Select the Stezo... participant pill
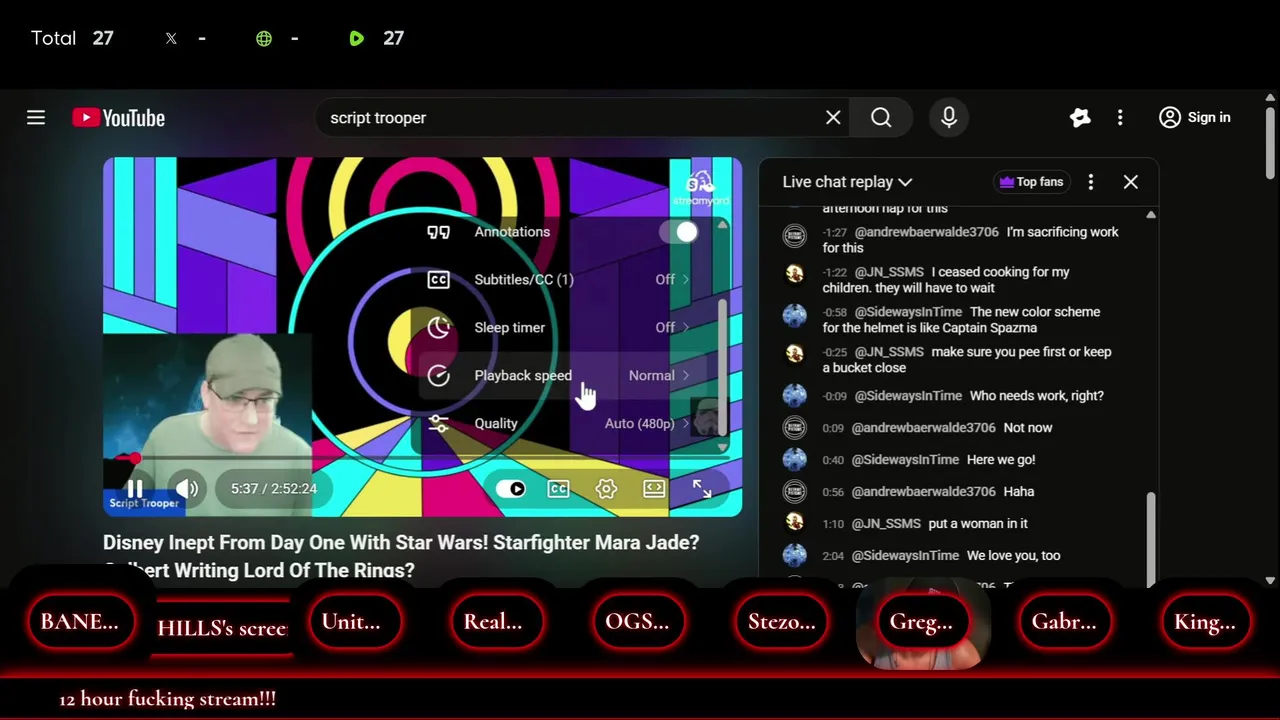Screen dimensions: 1280x720 point(781,622)
